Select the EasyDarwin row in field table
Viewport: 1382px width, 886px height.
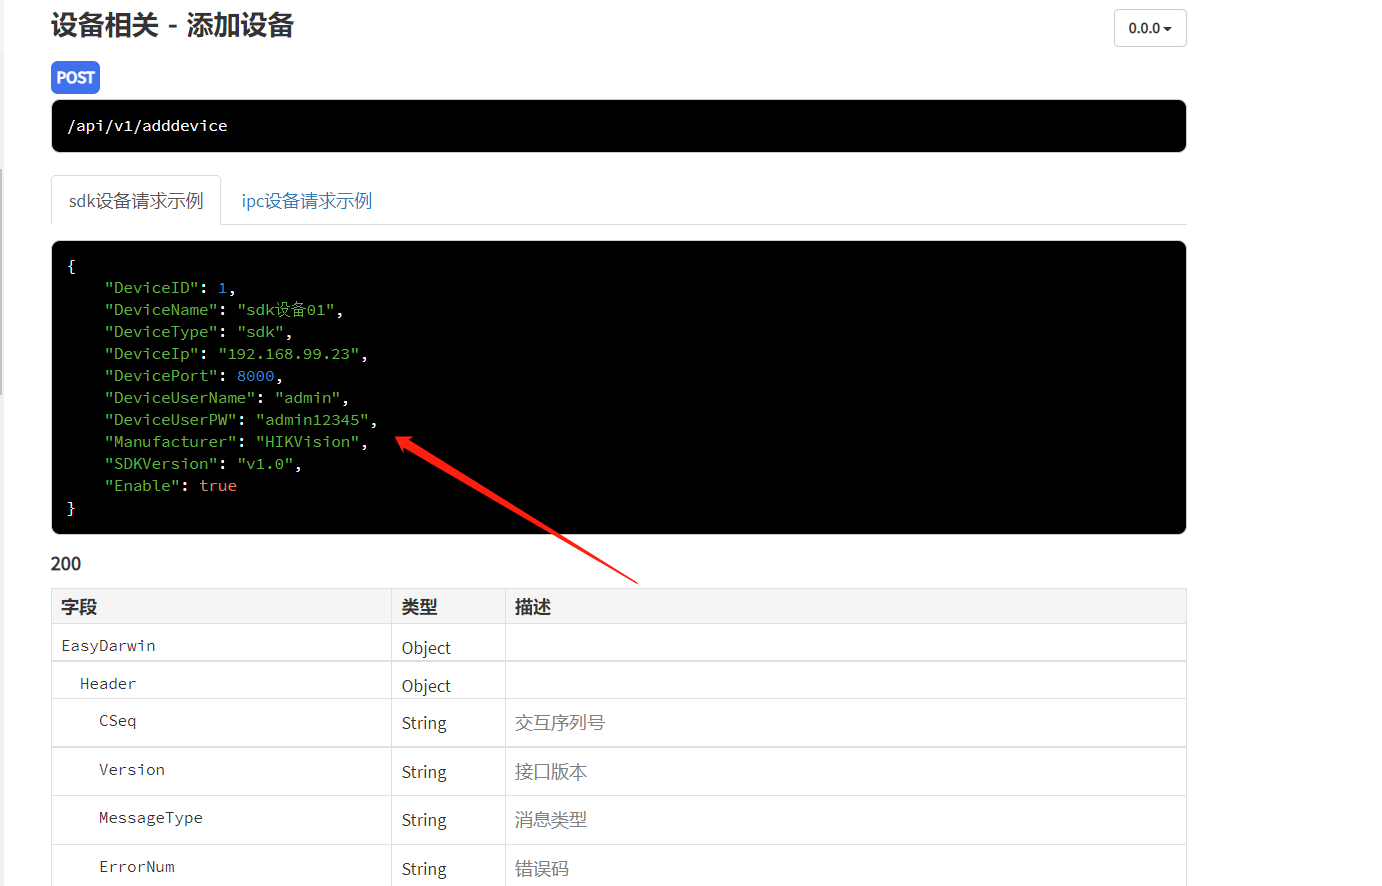(108, 646)
